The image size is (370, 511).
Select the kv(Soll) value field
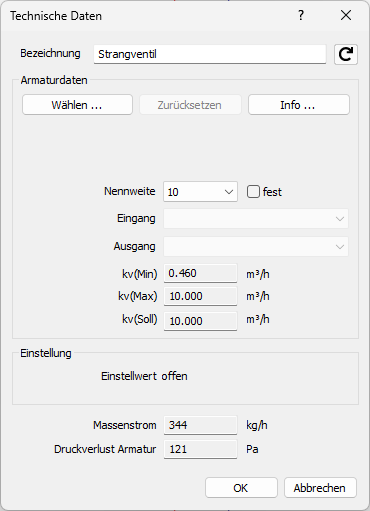tap(200, 321)
